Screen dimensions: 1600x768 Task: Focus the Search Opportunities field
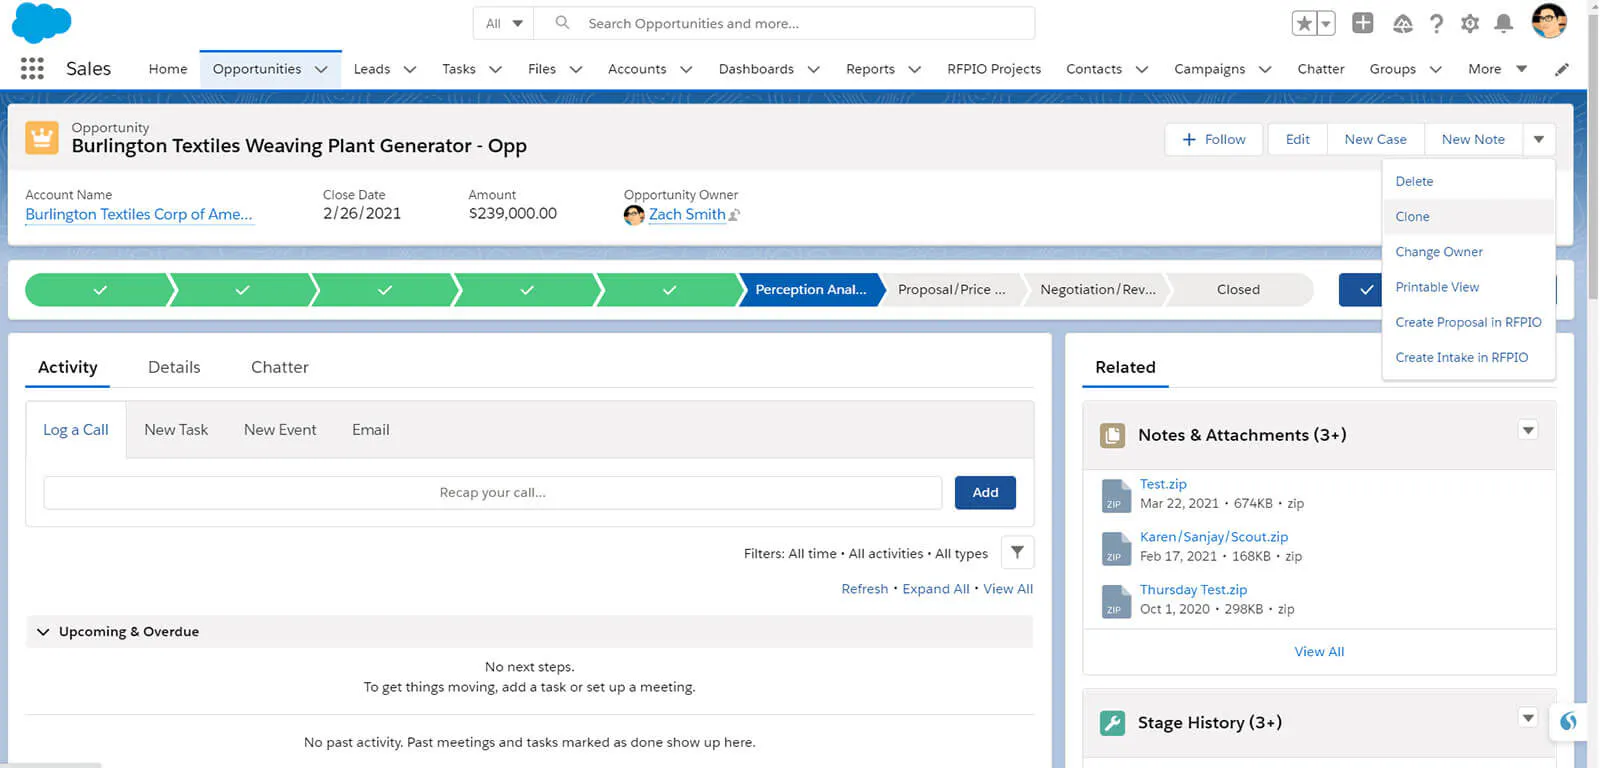tap(784, 23)
